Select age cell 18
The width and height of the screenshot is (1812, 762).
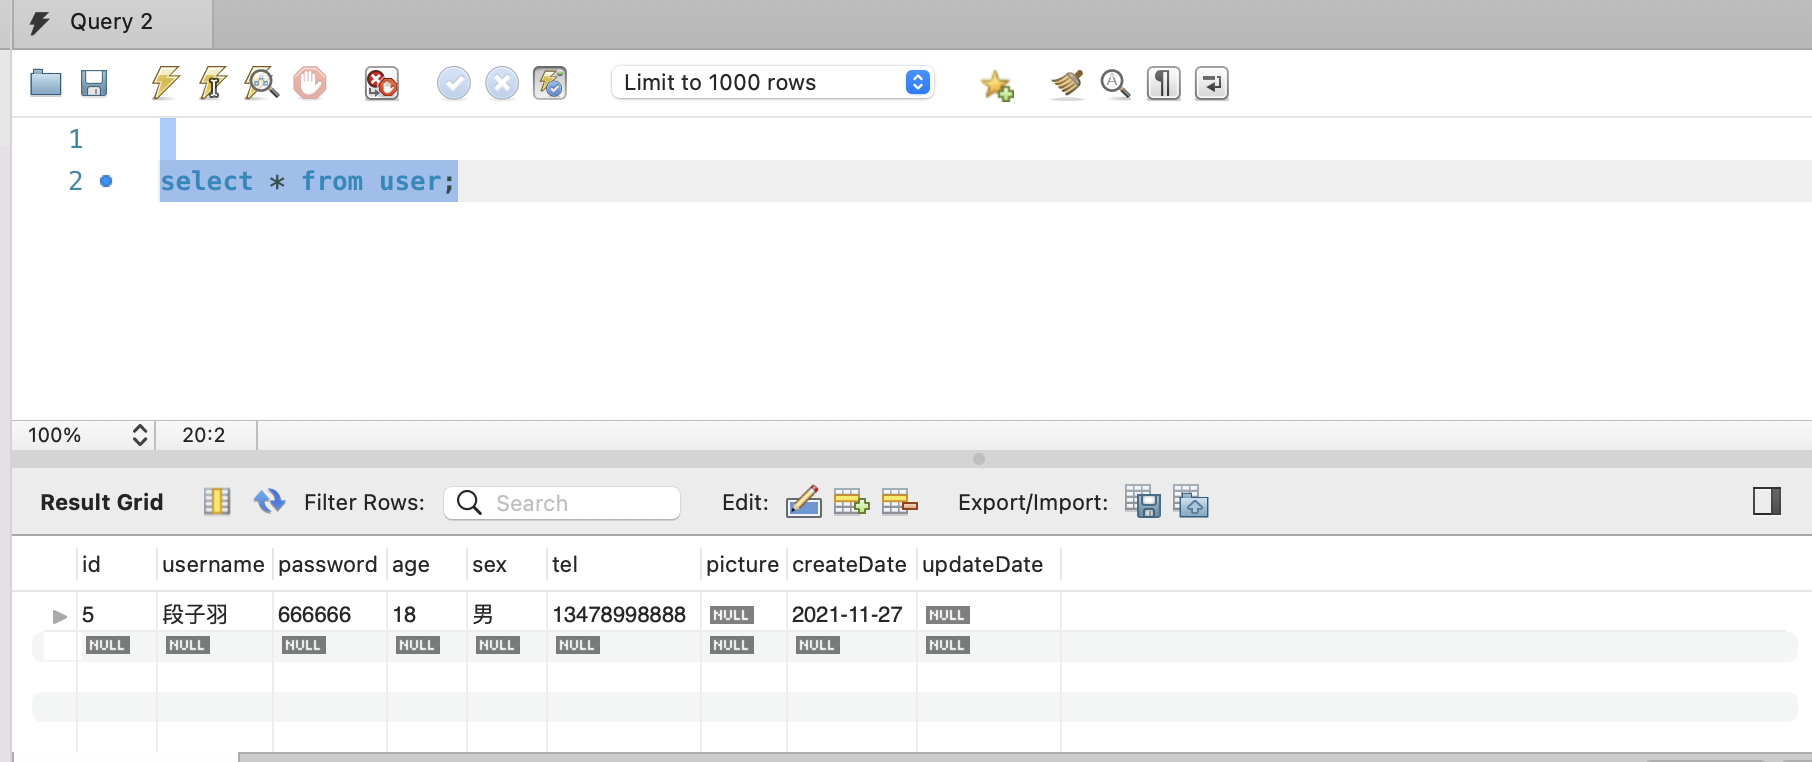pos(426,614)
